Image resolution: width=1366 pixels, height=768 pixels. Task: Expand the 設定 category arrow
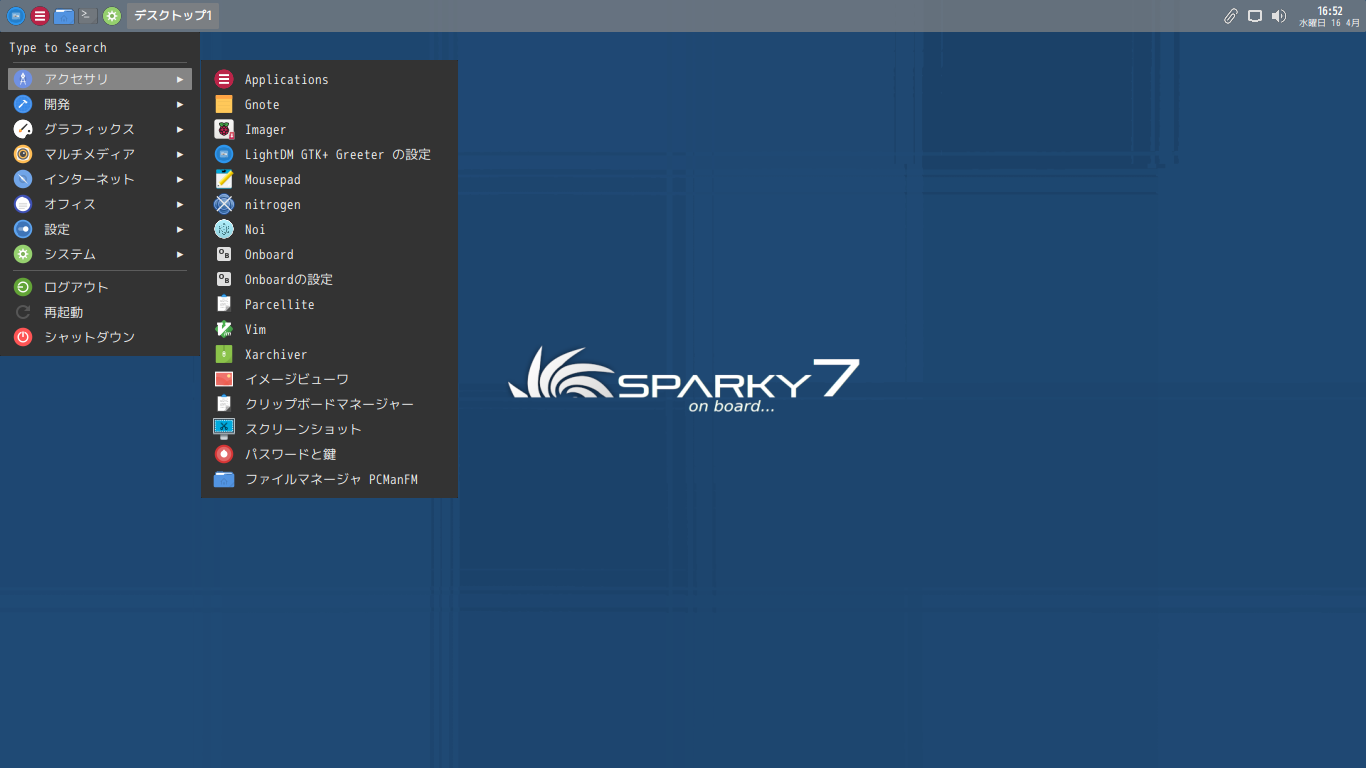180,229
